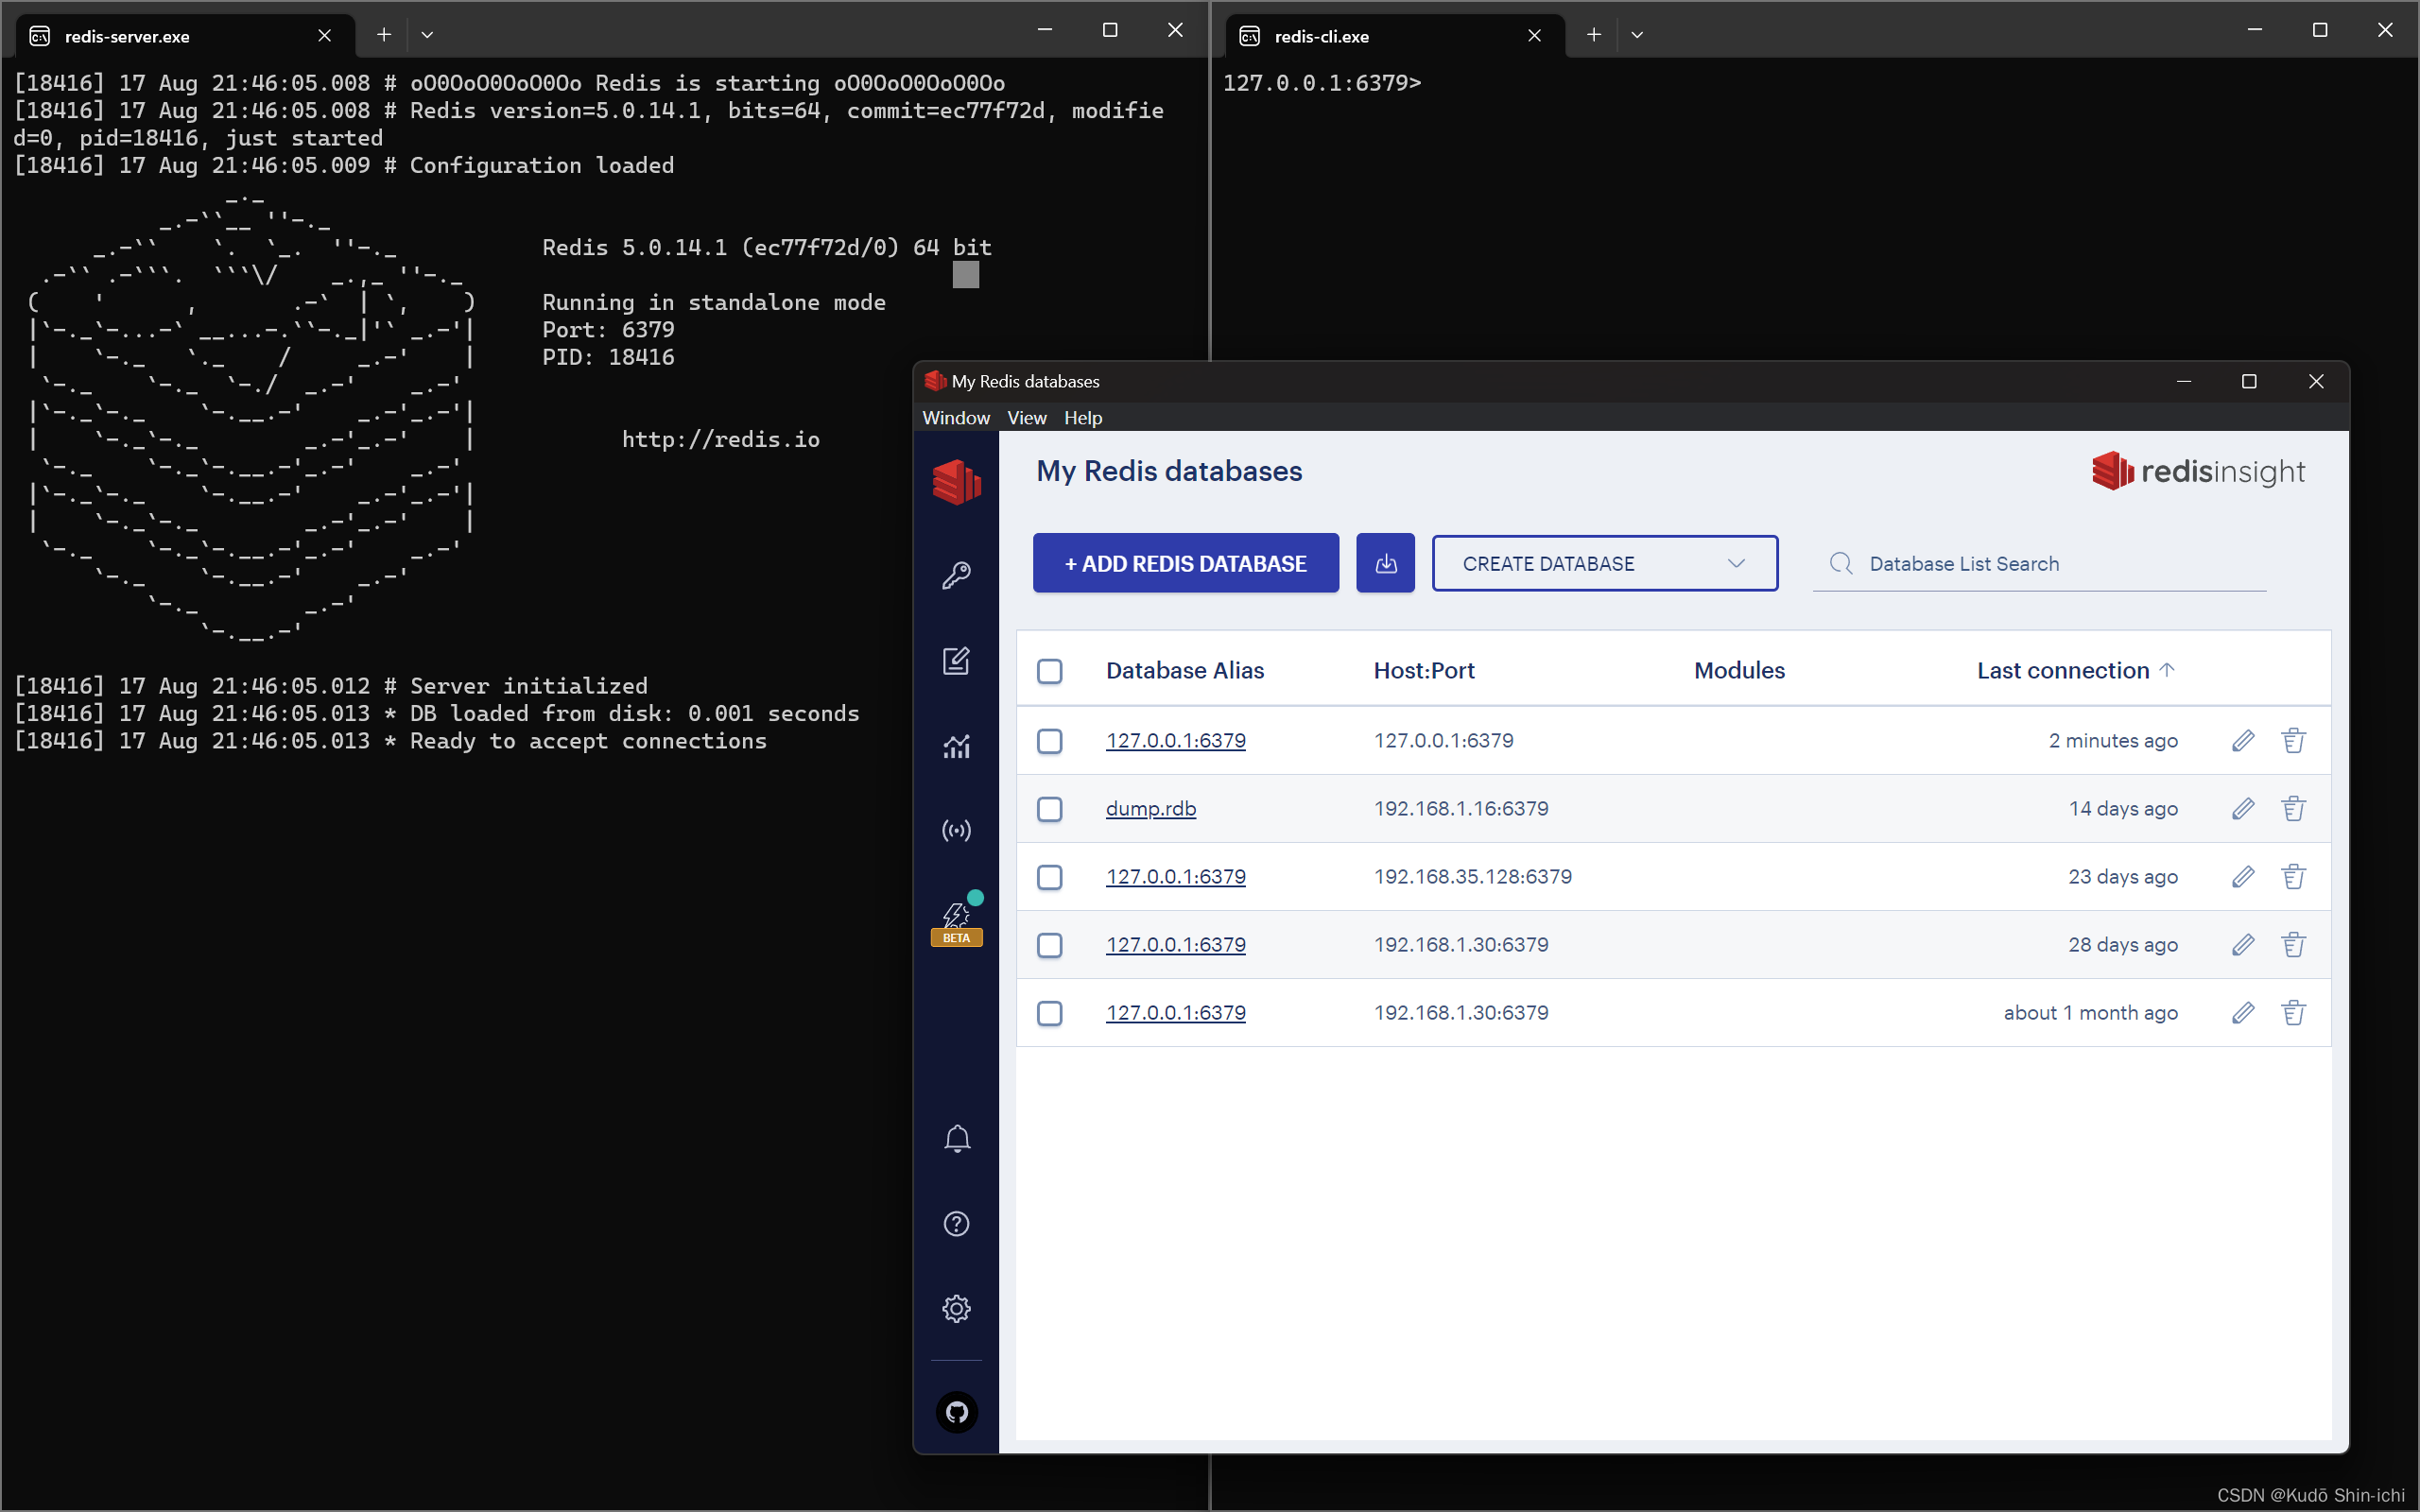
Task: Open the help question mark icon
Action: (956, 1224)
